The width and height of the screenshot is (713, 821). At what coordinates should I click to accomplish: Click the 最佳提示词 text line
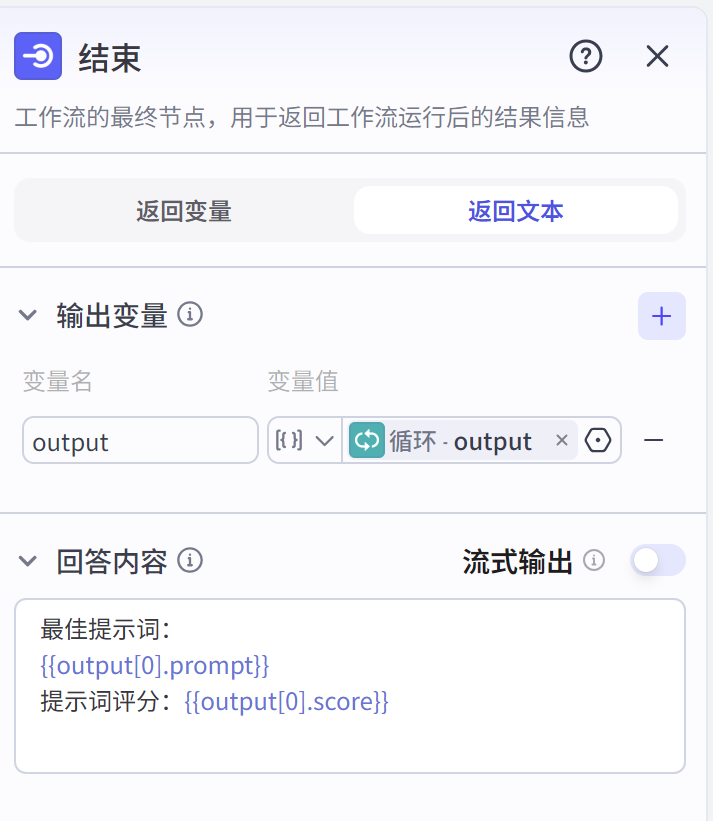coord(105,629)
